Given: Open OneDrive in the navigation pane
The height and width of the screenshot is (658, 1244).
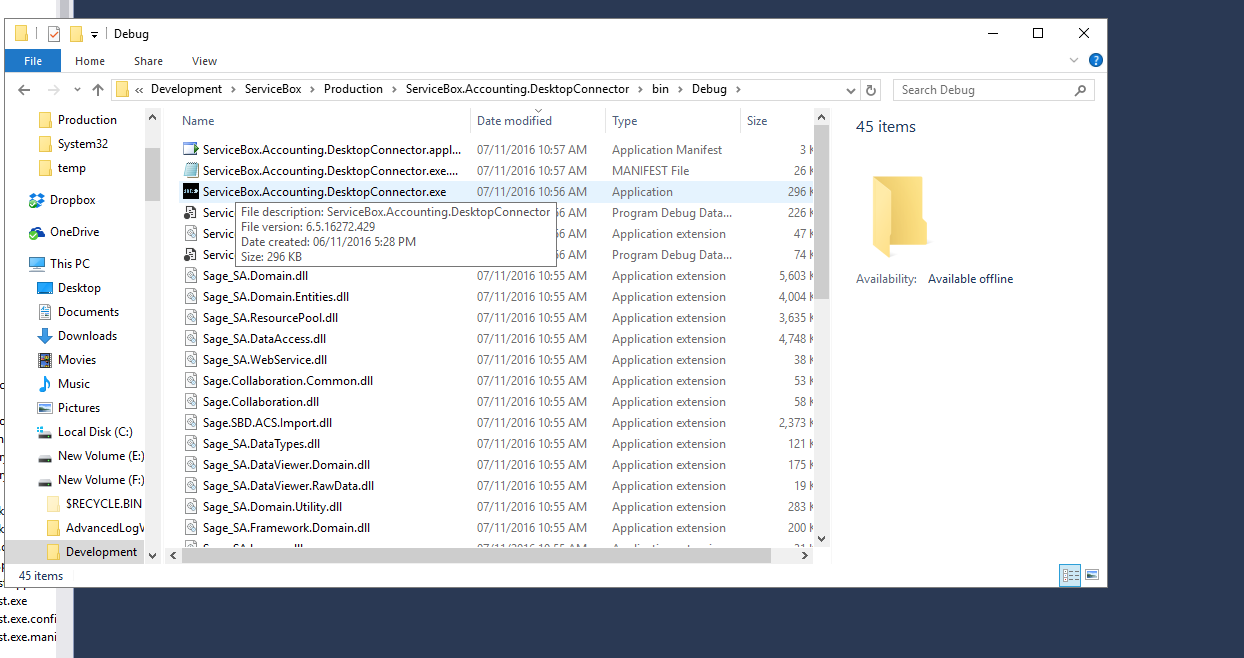Looking at the screenshot, I should click(74, 232).
